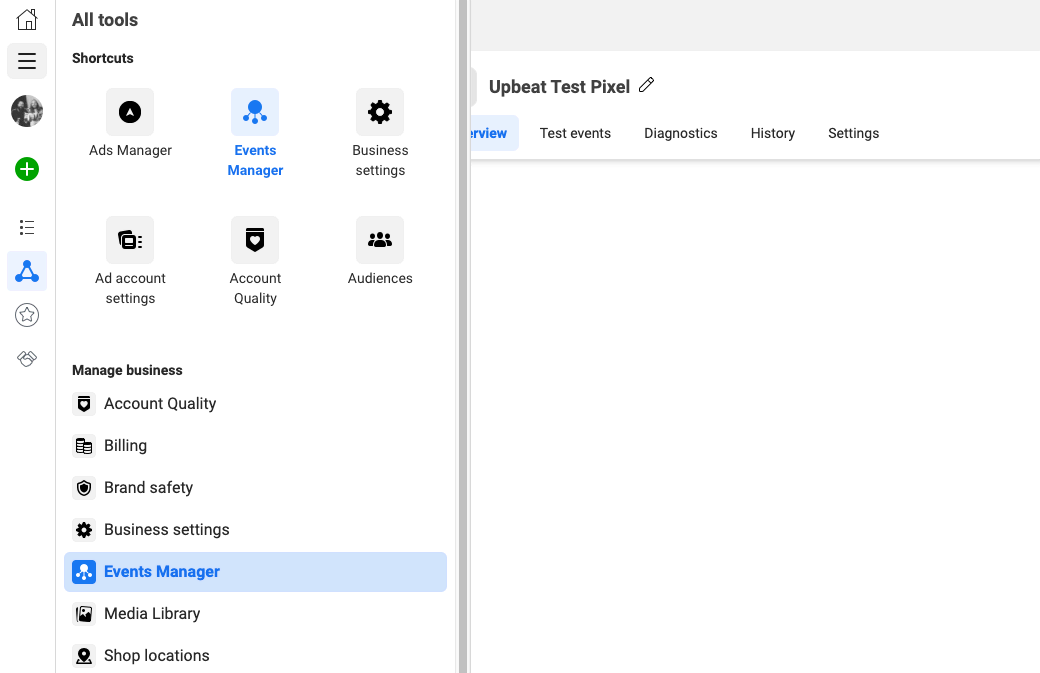The image size is (1040, 673).
Task: Switch to the Test events tab
Action: [575, 133]
